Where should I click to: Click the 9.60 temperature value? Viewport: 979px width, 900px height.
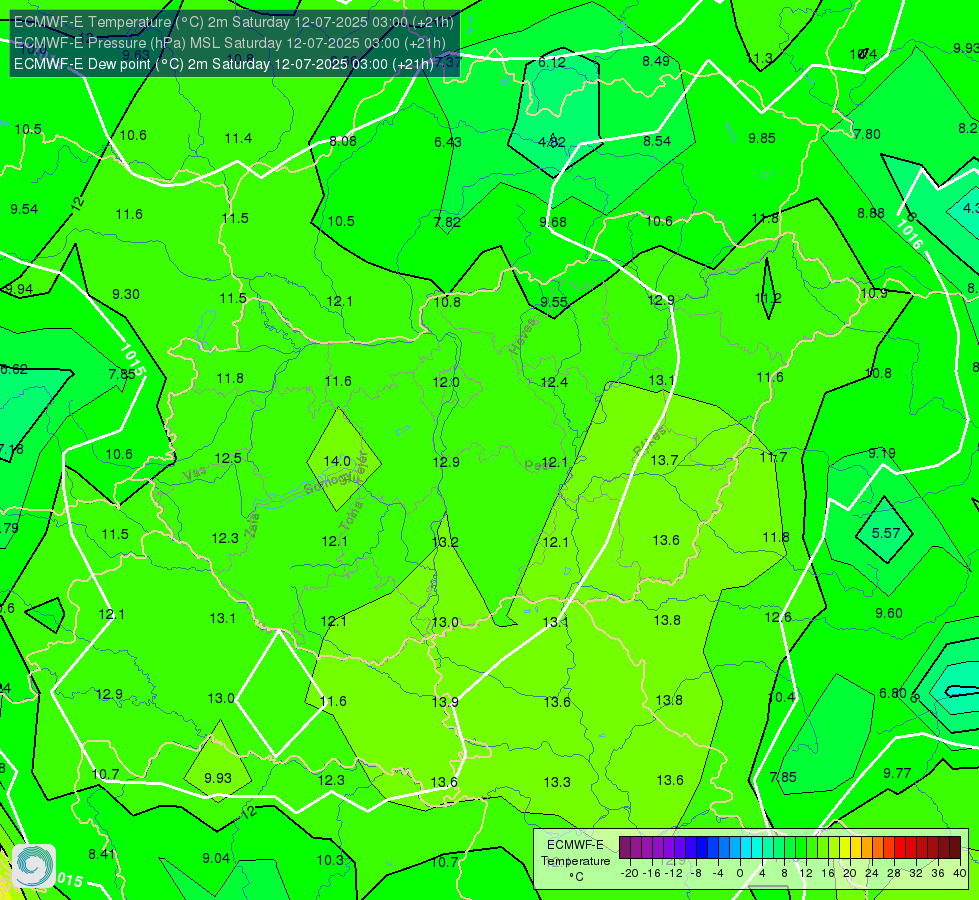[x=888, y=613]
